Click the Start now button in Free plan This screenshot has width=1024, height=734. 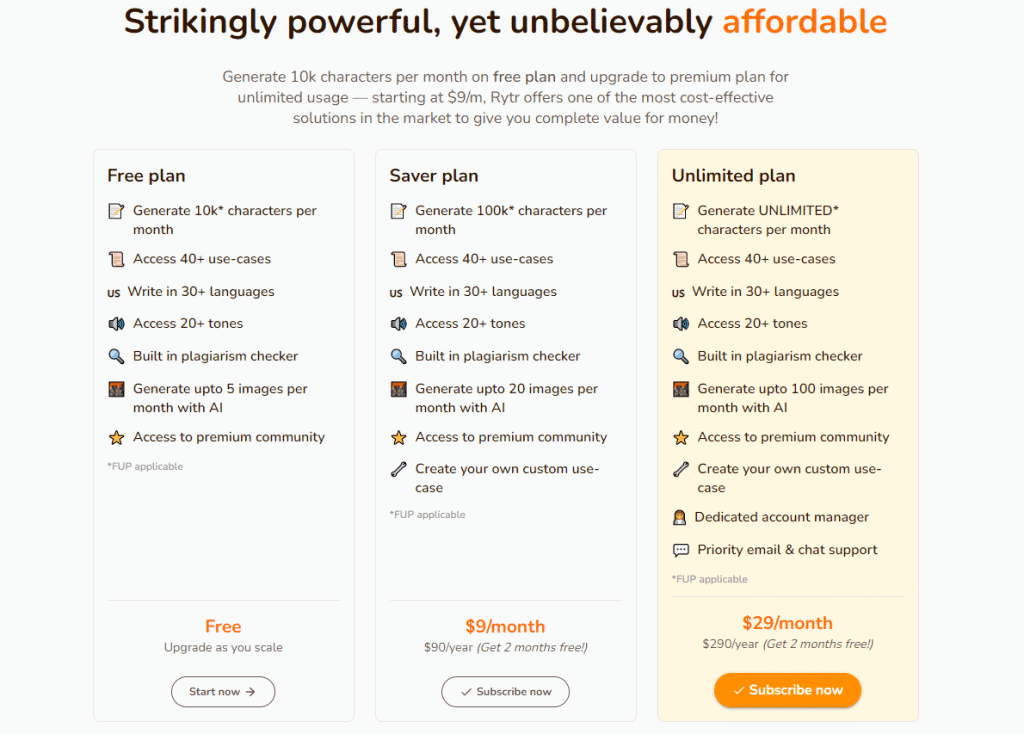[223, 692]
